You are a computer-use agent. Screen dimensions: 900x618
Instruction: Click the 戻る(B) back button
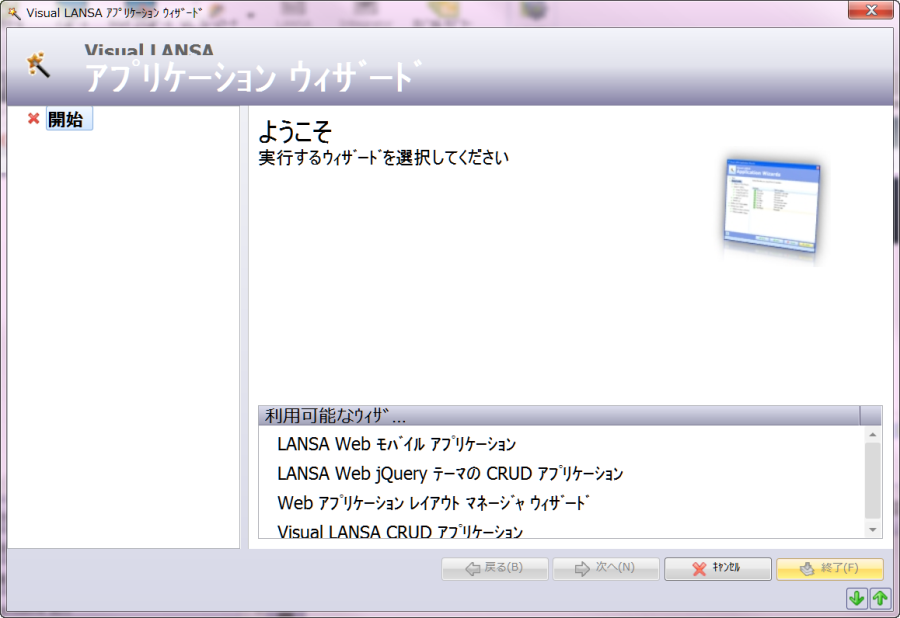click(495, 568)
